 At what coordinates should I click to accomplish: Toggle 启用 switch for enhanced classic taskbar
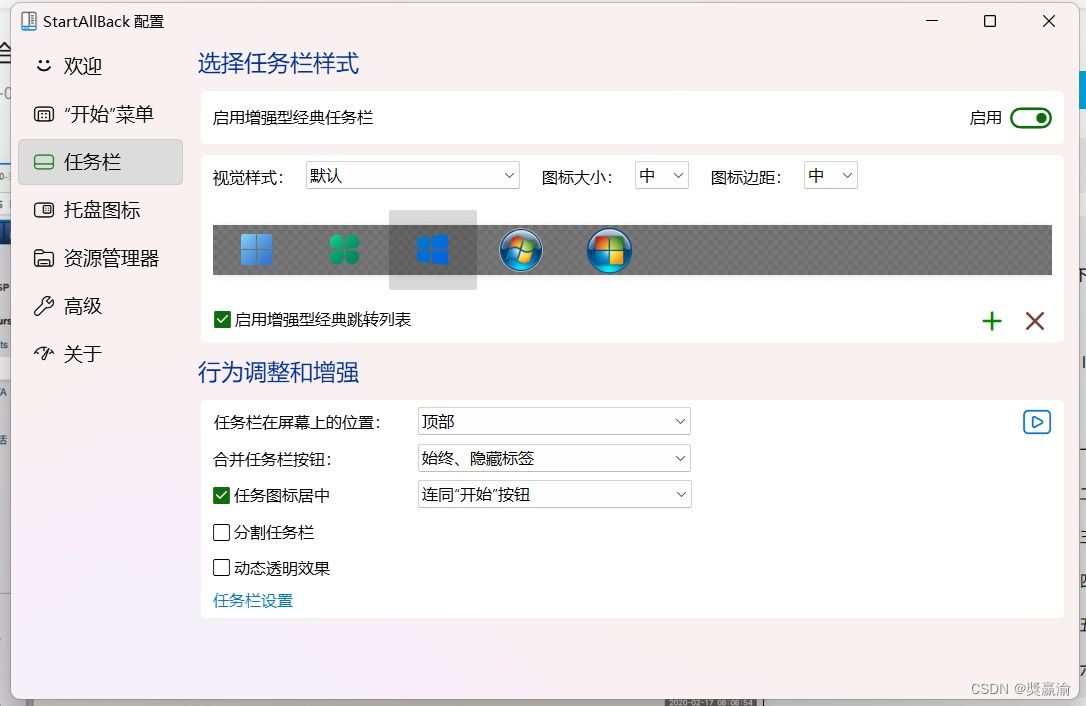click(x=1031, y=118)
